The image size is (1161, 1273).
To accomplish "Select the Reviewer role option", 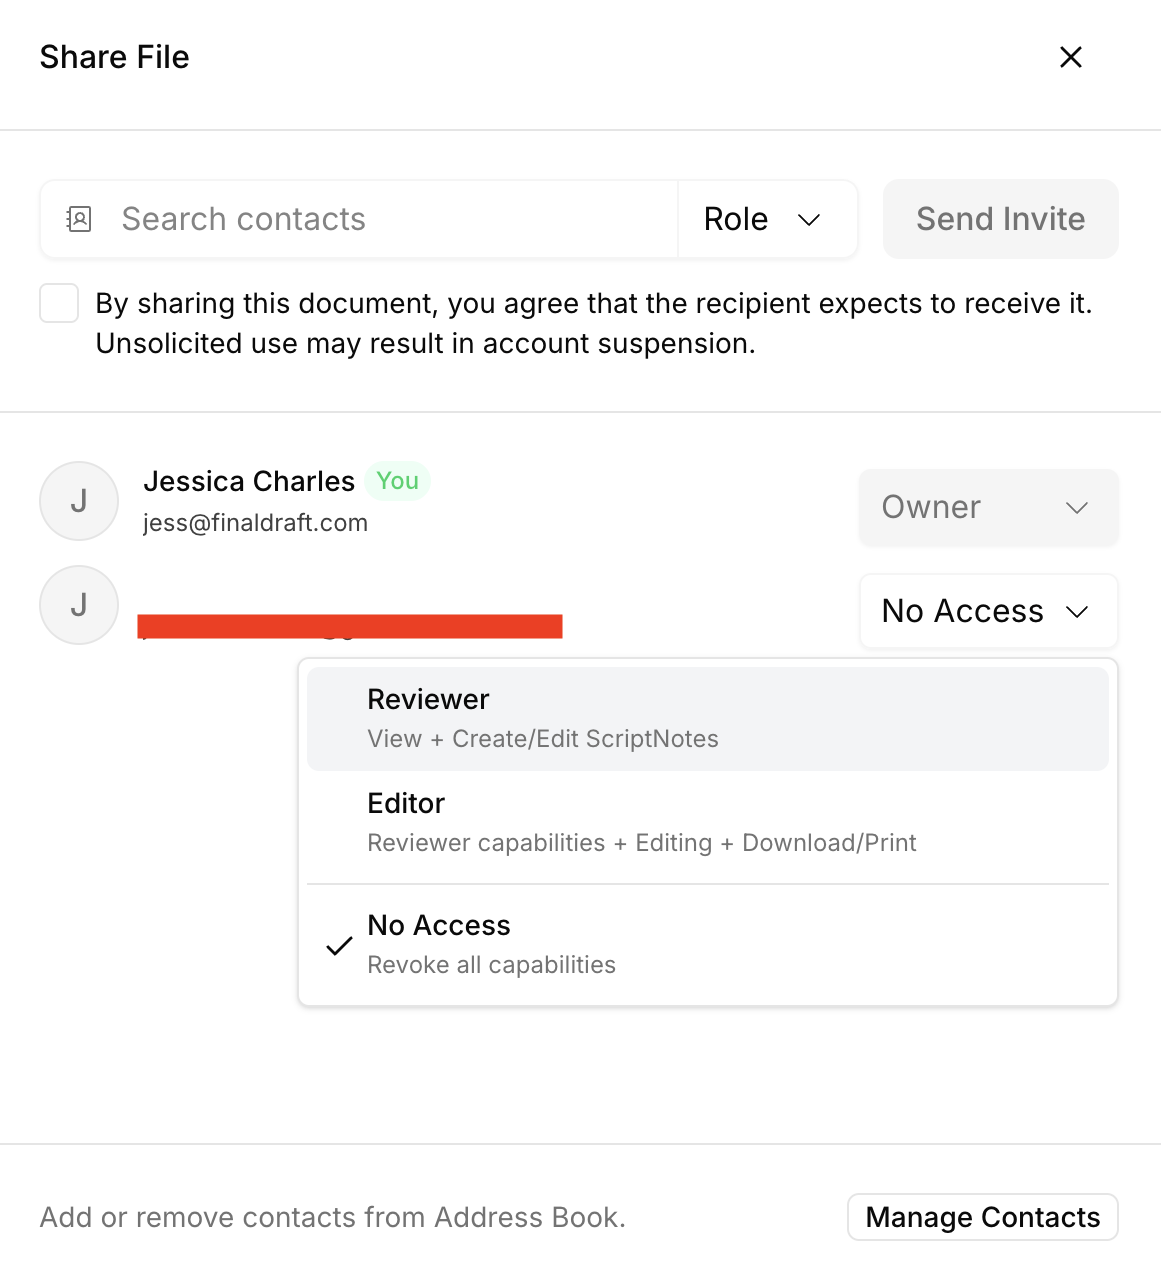I will click(707, 718).
